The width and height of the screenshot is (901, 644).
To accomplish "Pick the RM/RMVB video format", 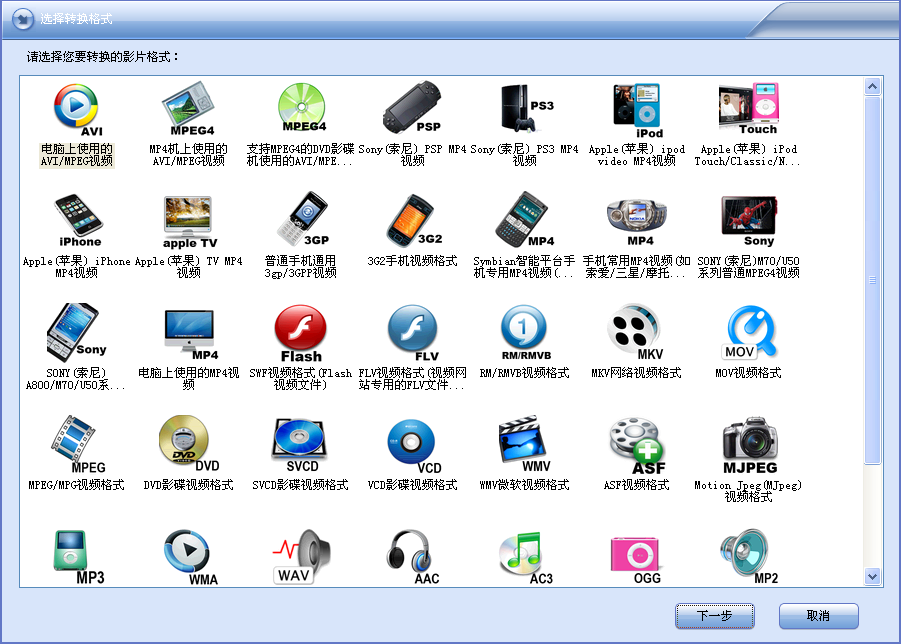I will pos(524,333).
